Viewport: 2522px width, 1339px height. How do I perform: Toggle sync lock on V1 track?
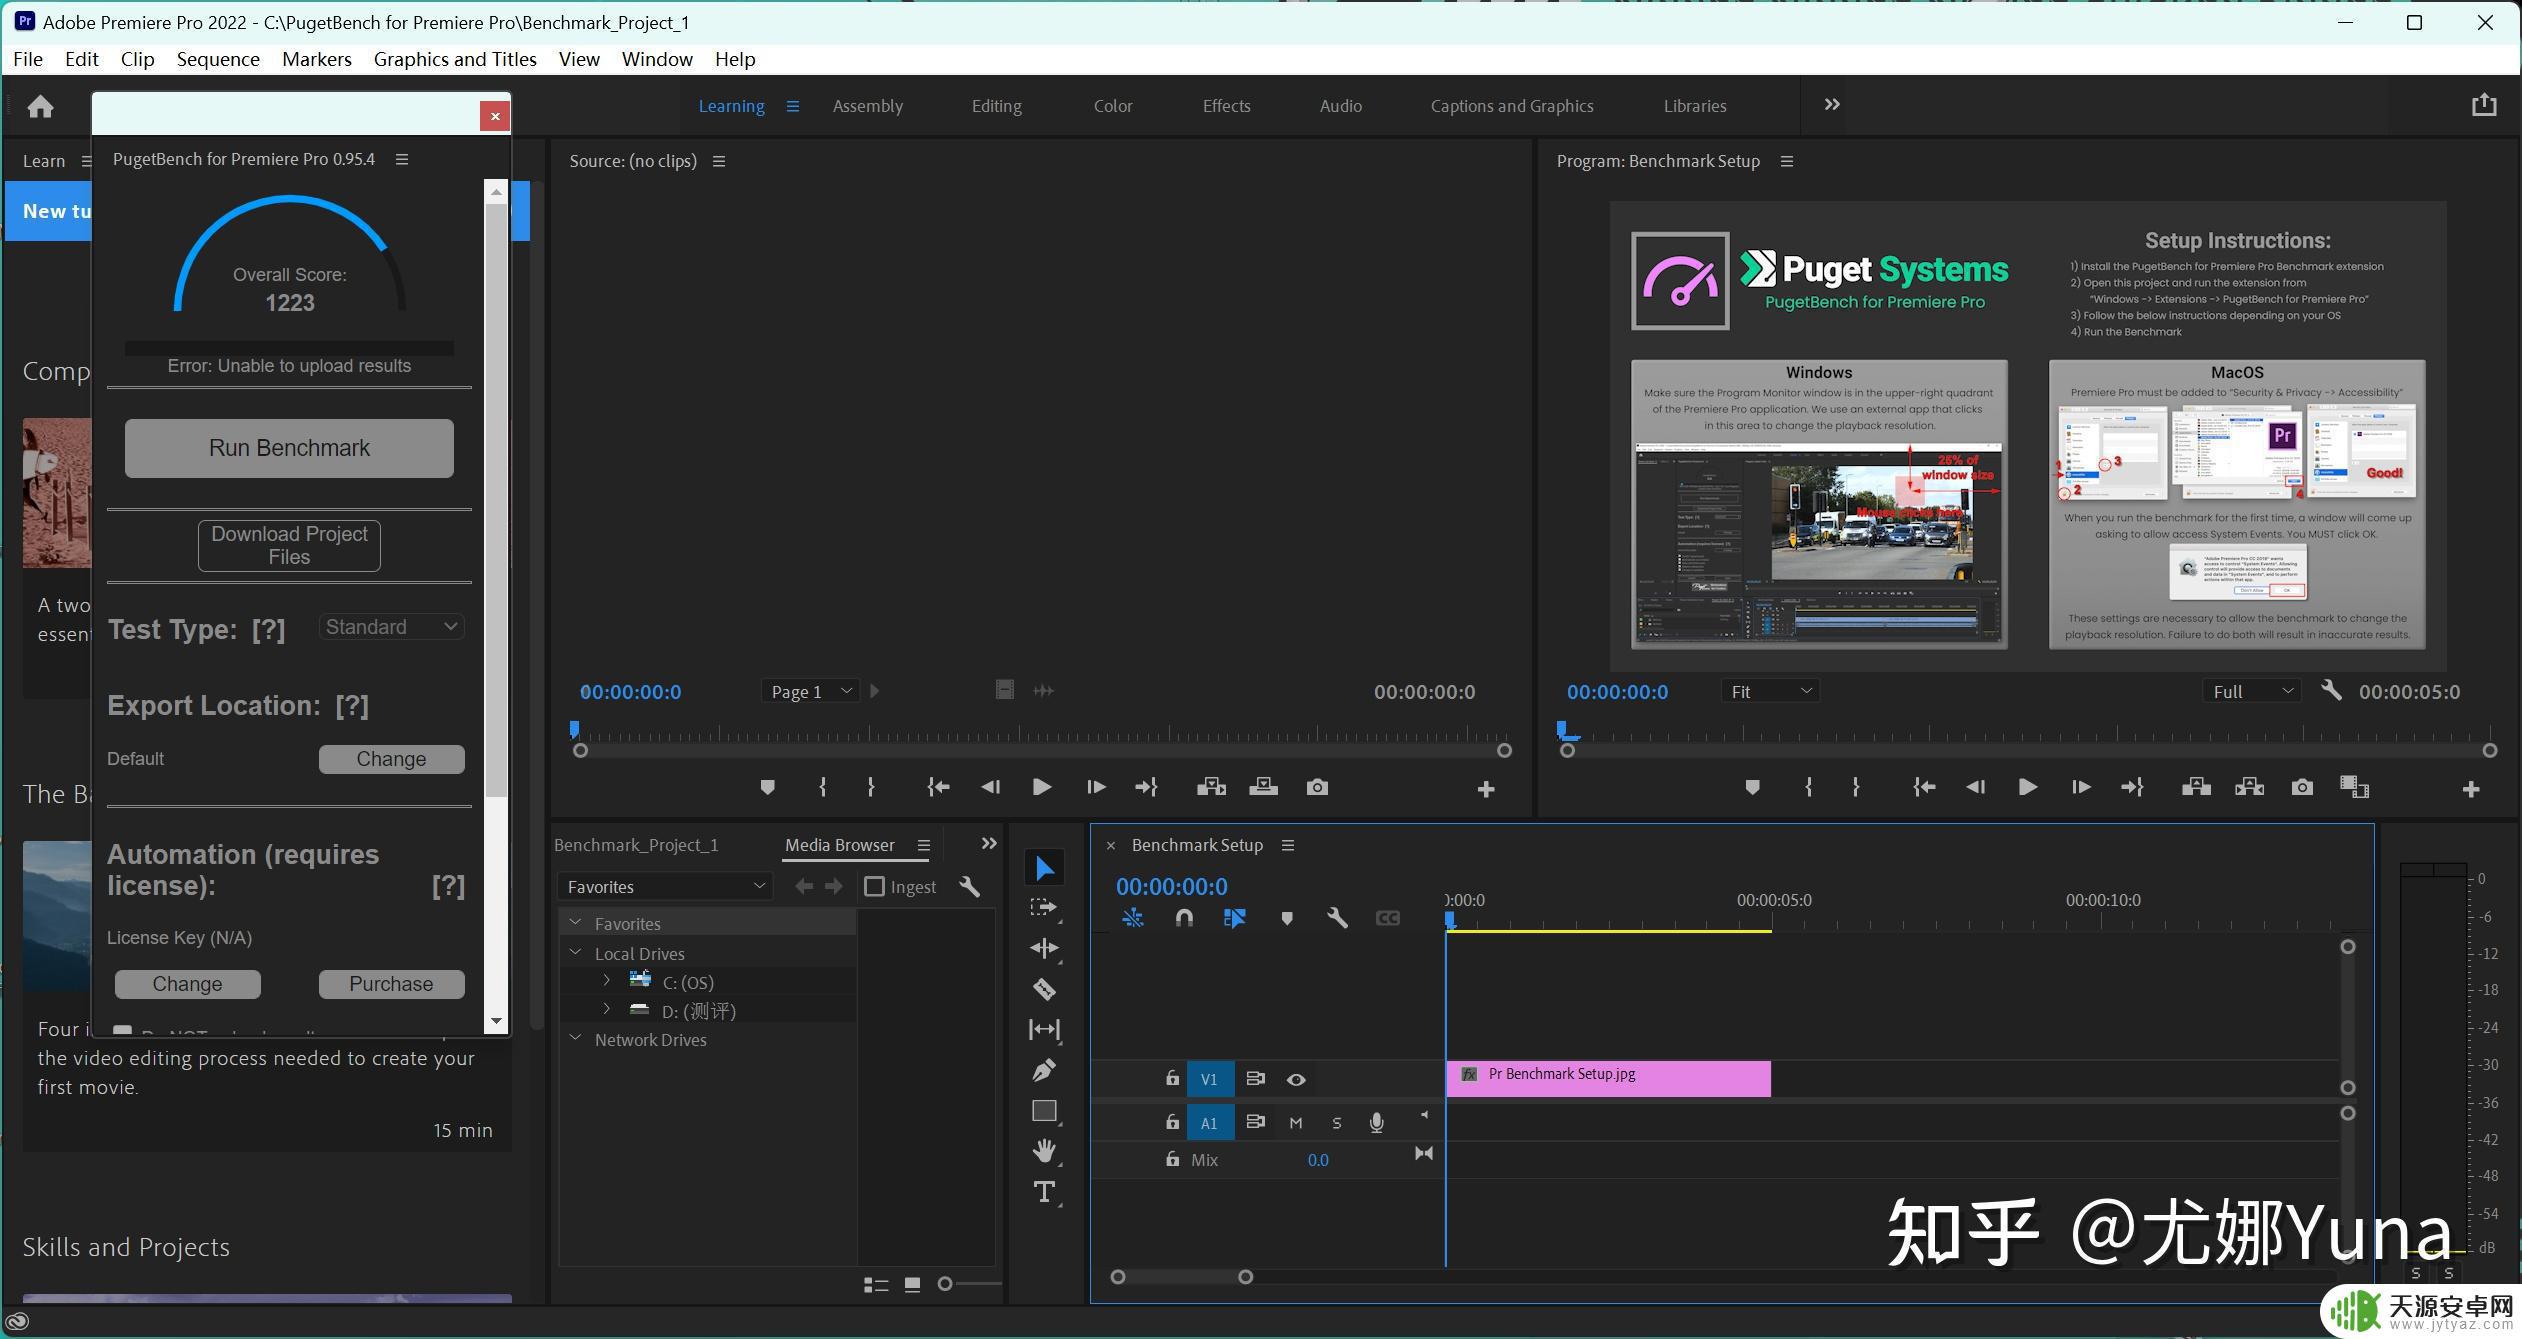point(1255,1079)
